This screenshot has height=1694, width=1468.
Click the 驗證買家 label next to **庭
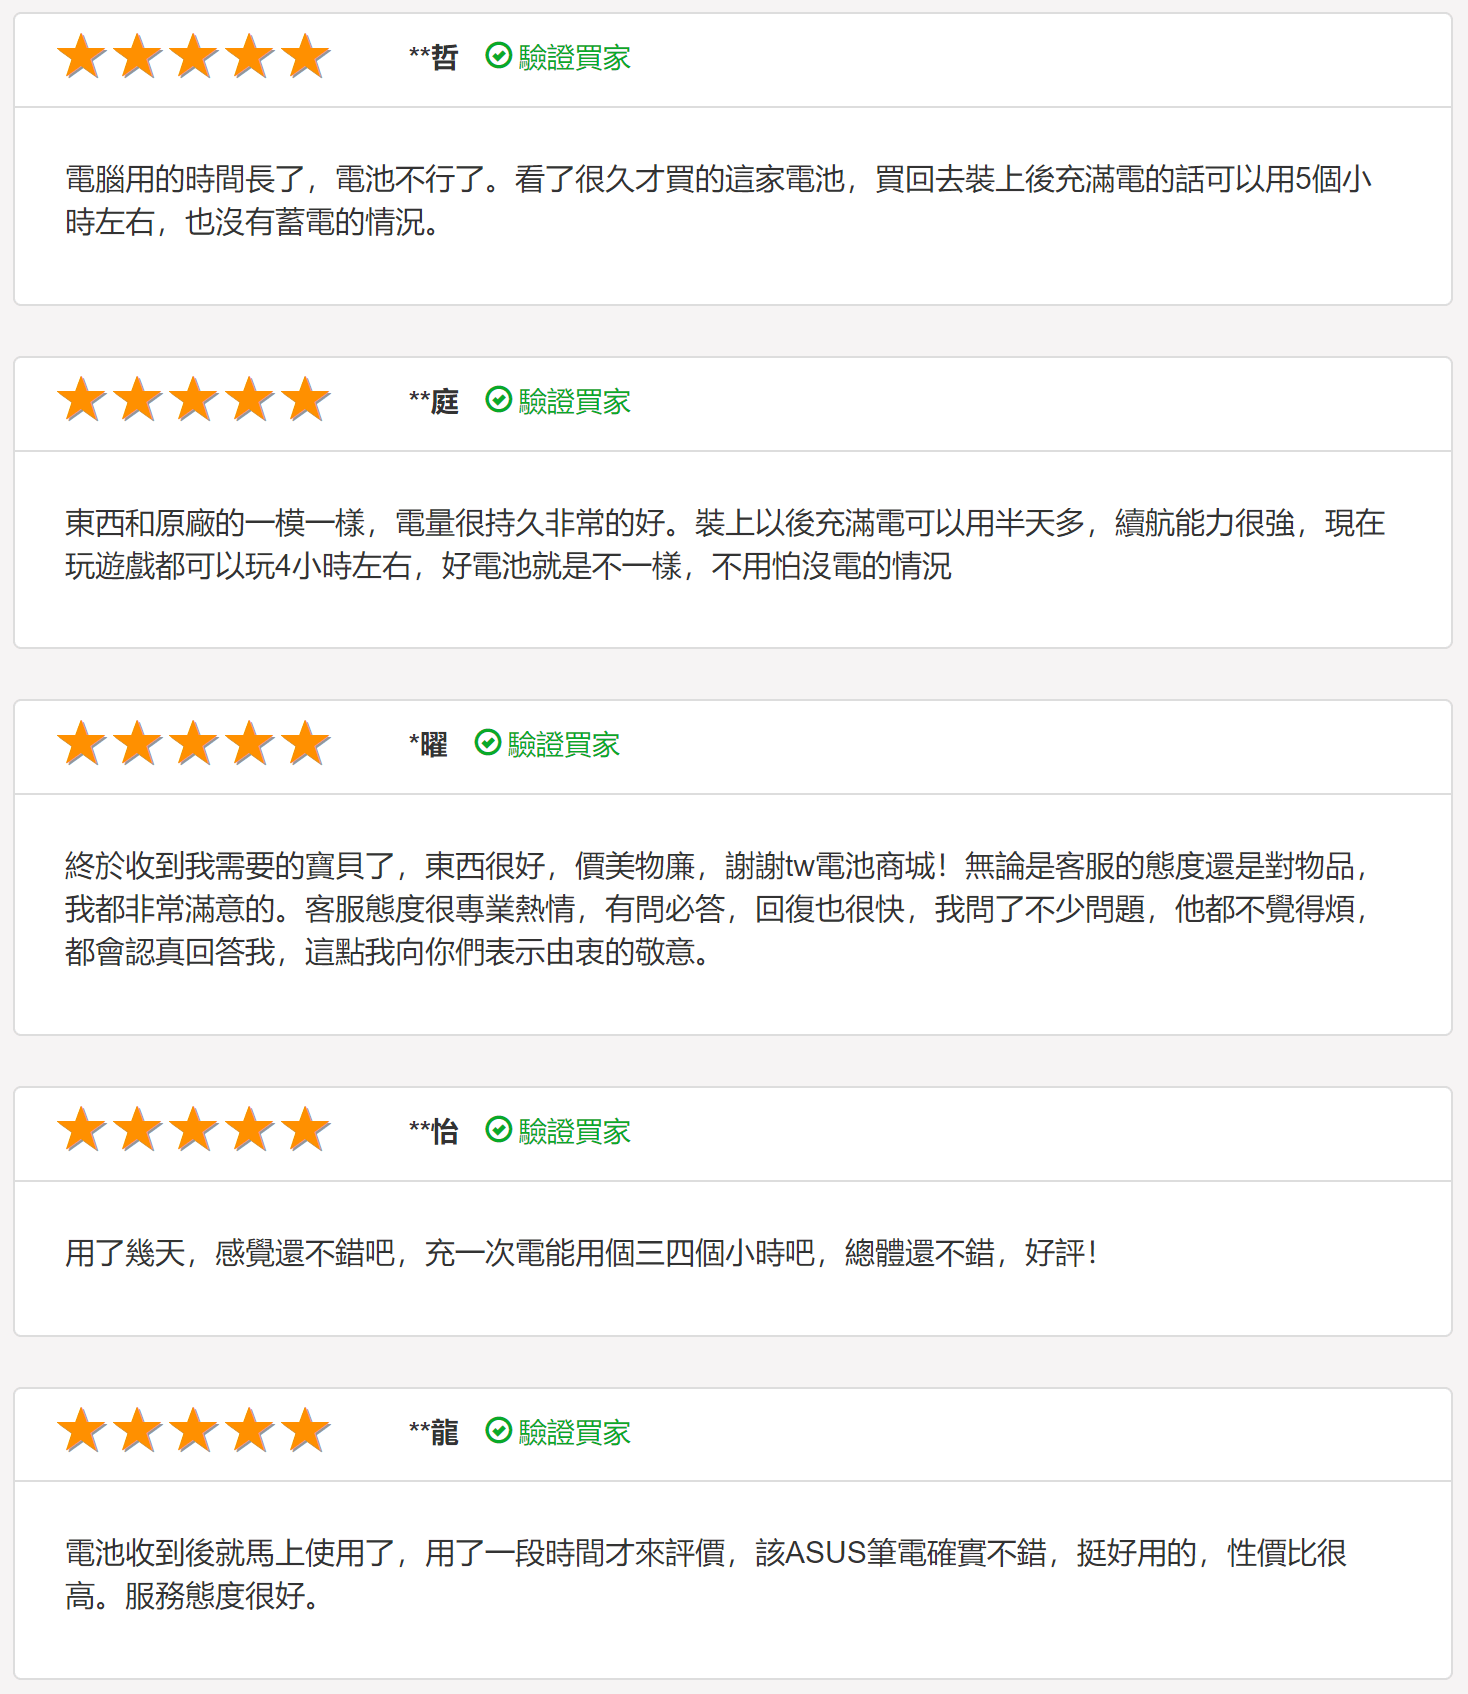(574, 402)
